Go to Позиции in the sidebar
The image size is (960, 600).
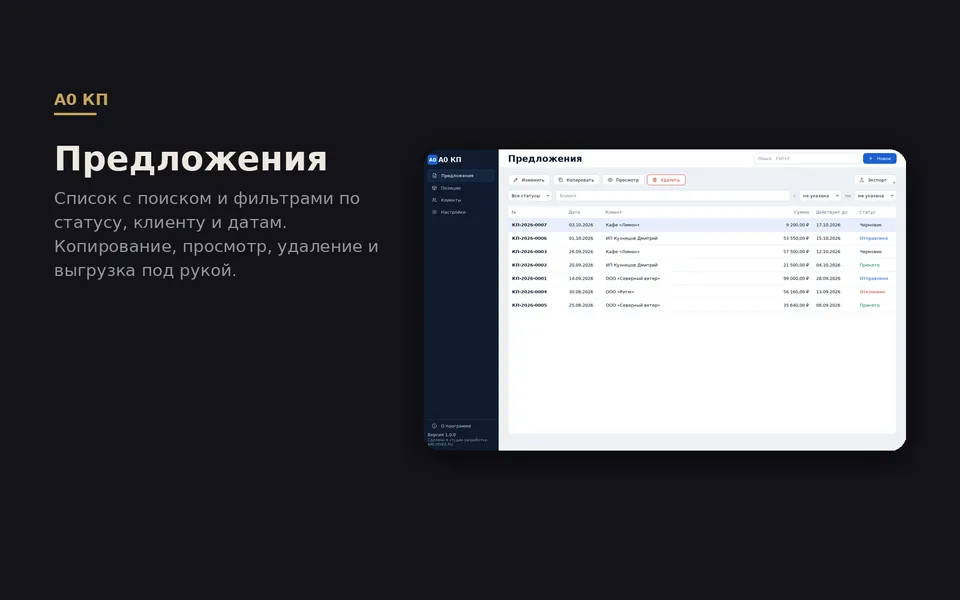(x=461, y=188)
